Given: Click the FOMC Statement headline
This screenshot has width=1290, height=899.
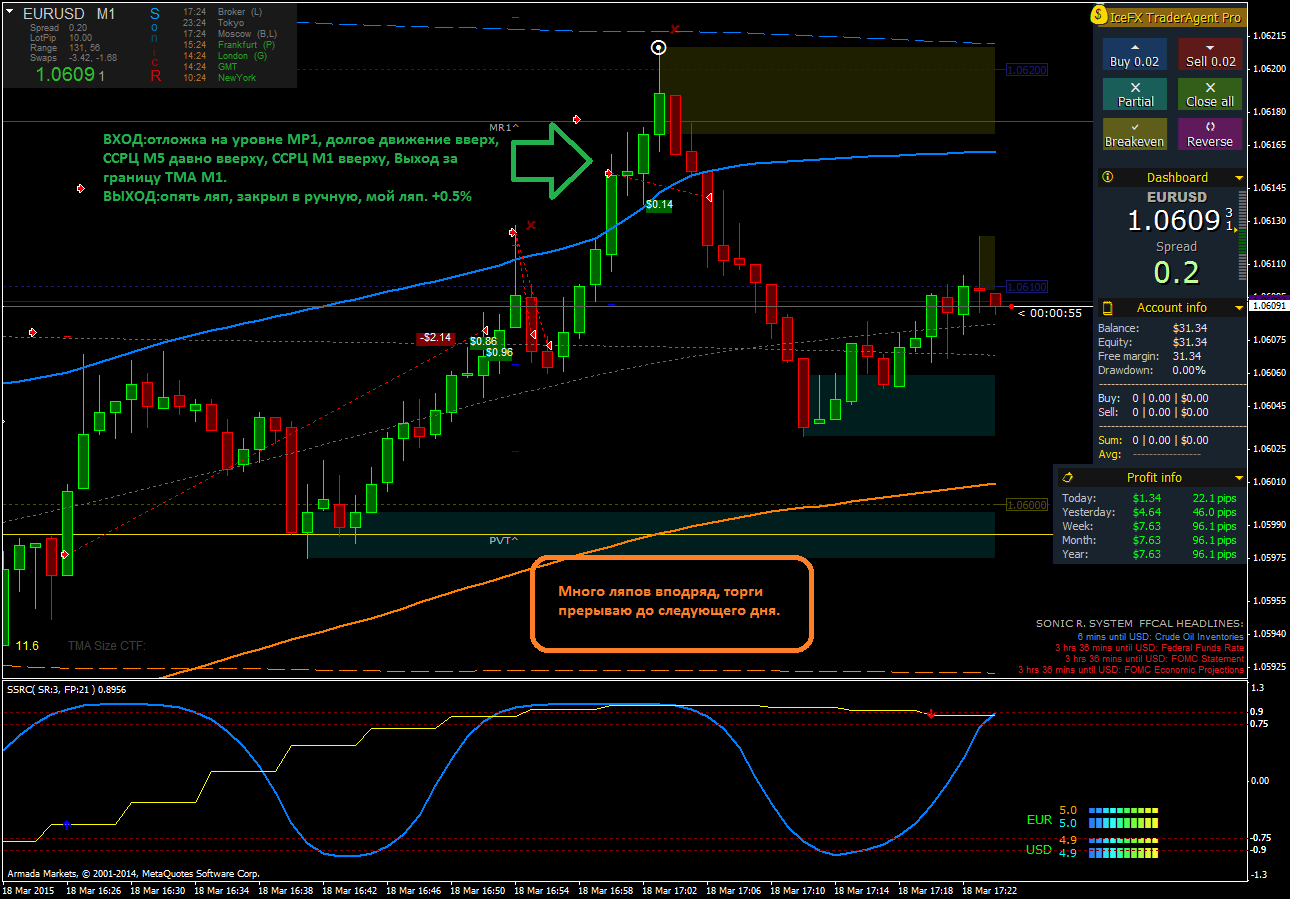Looking at the screenshot, I should point(1154,658).
